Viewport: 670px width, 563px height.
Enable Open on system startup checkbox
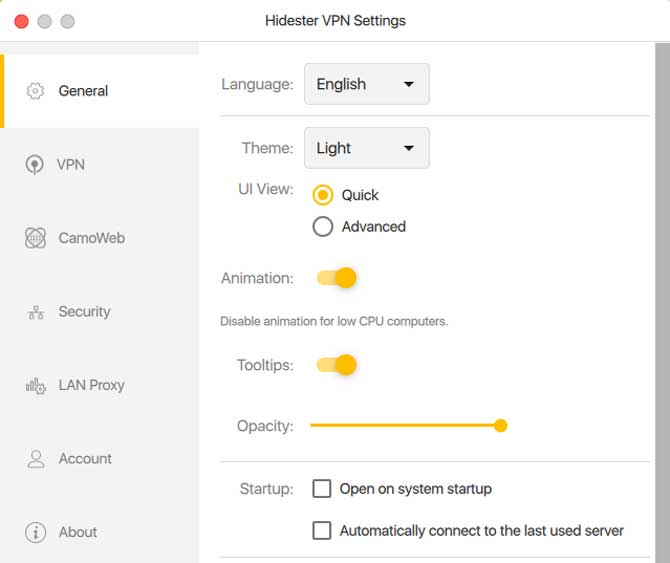[322, 489]
